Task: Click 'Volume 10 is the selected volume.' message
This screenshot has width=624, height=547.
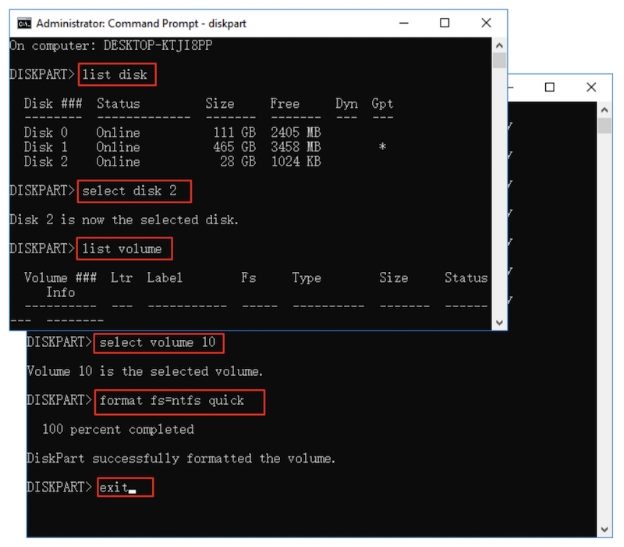Action: [x=145, y=371]
